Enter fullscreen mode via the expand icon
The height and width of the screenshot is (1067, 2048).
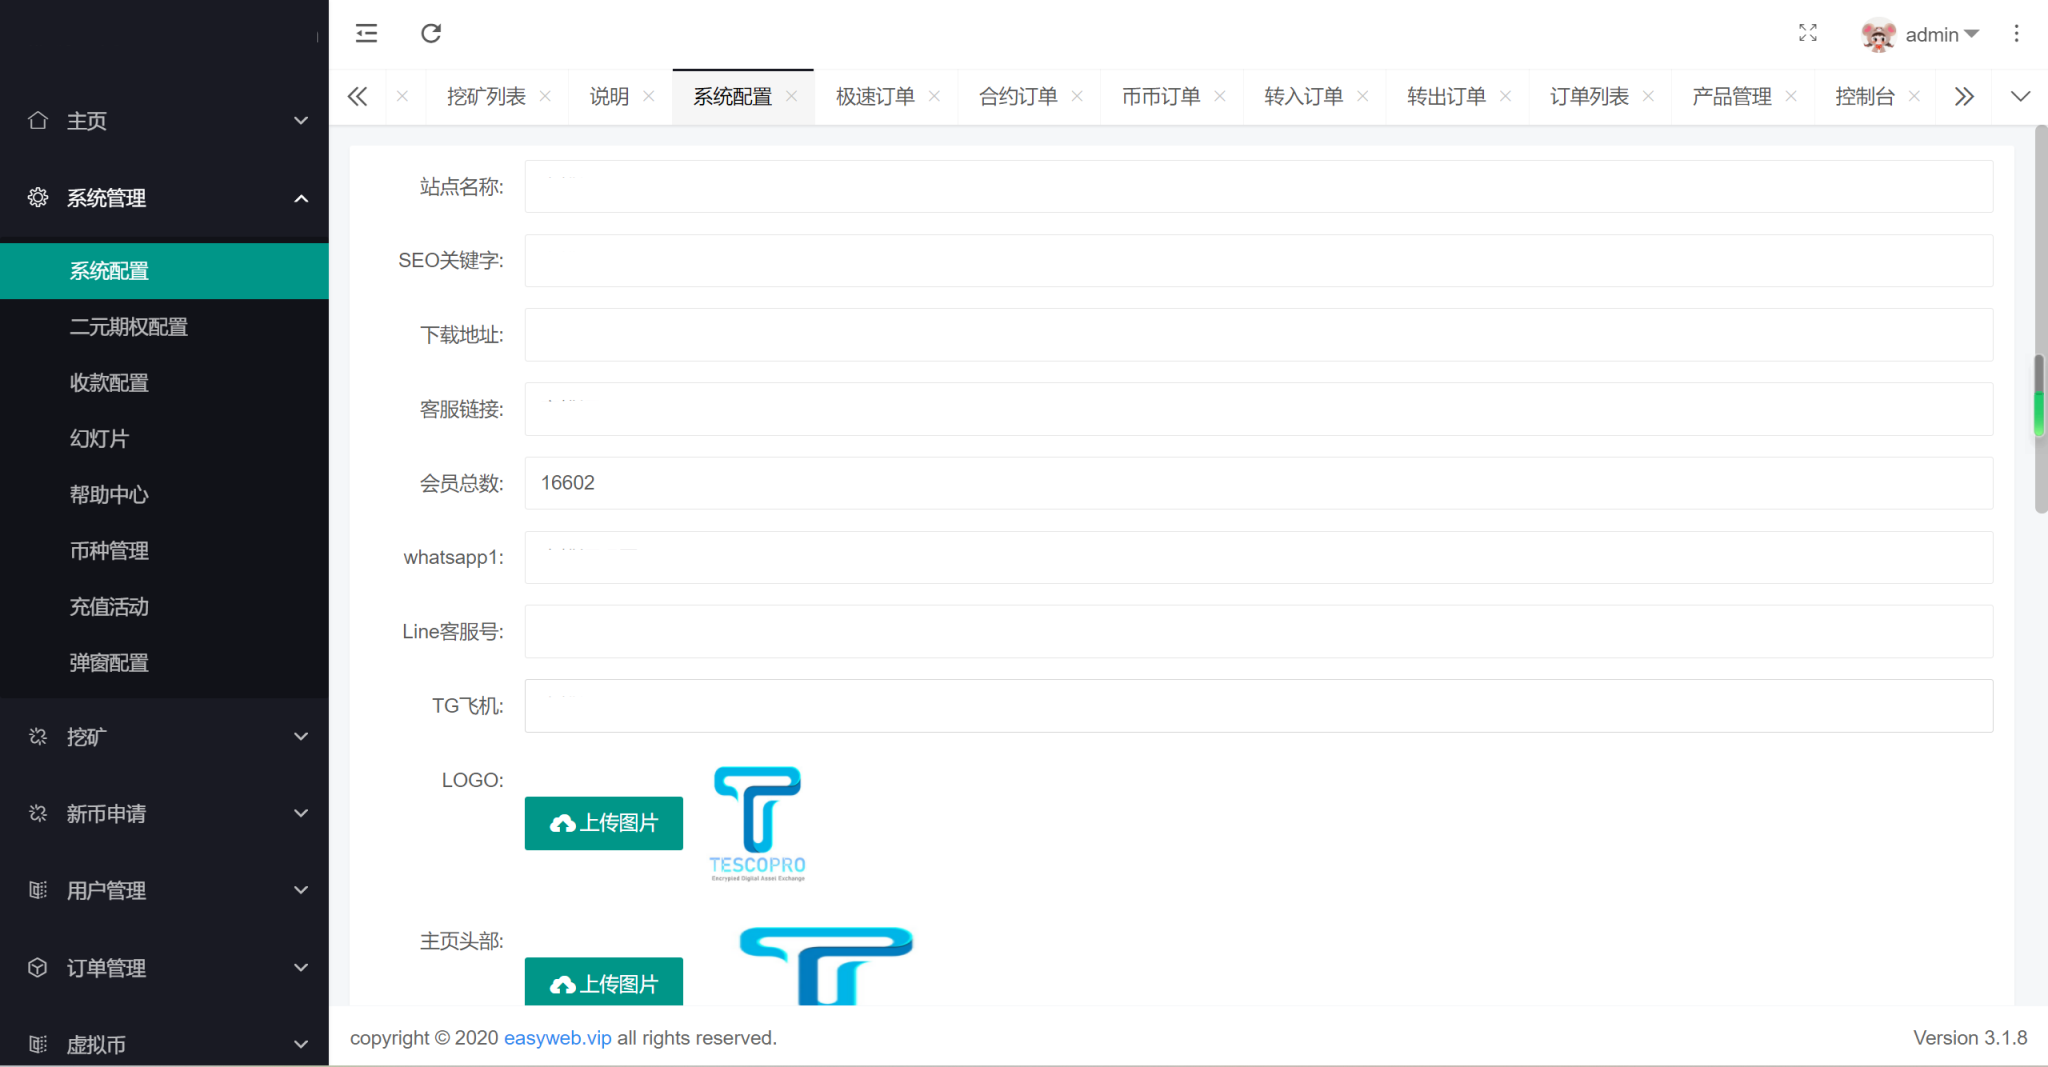click(1807, 34)
